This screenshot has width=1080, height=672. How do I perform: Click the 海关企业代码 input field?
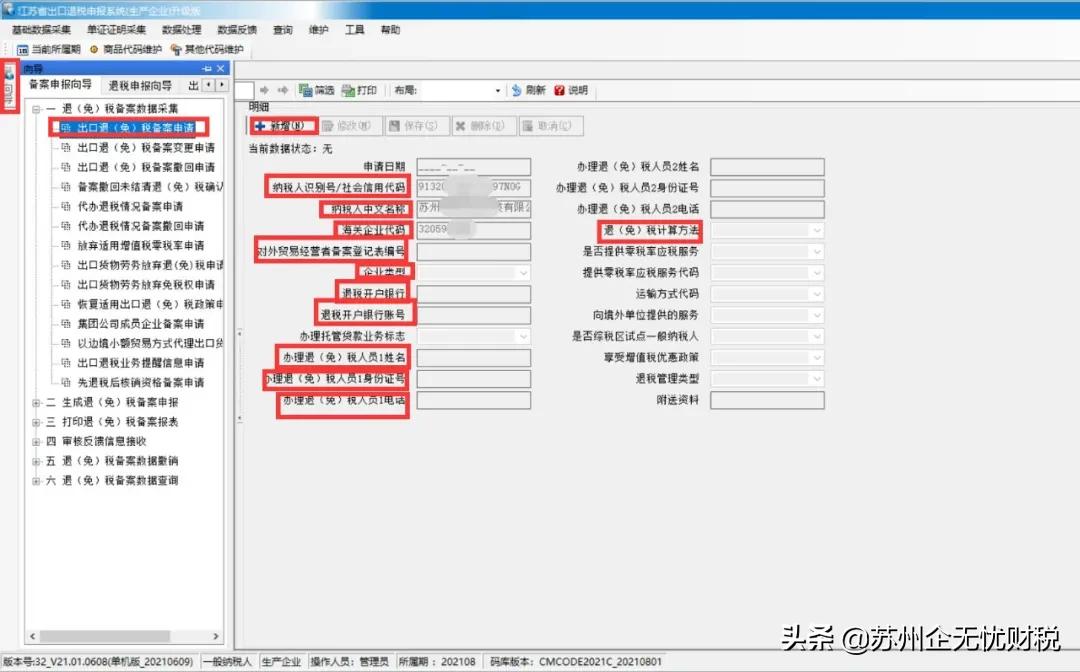tap(474, 229)
